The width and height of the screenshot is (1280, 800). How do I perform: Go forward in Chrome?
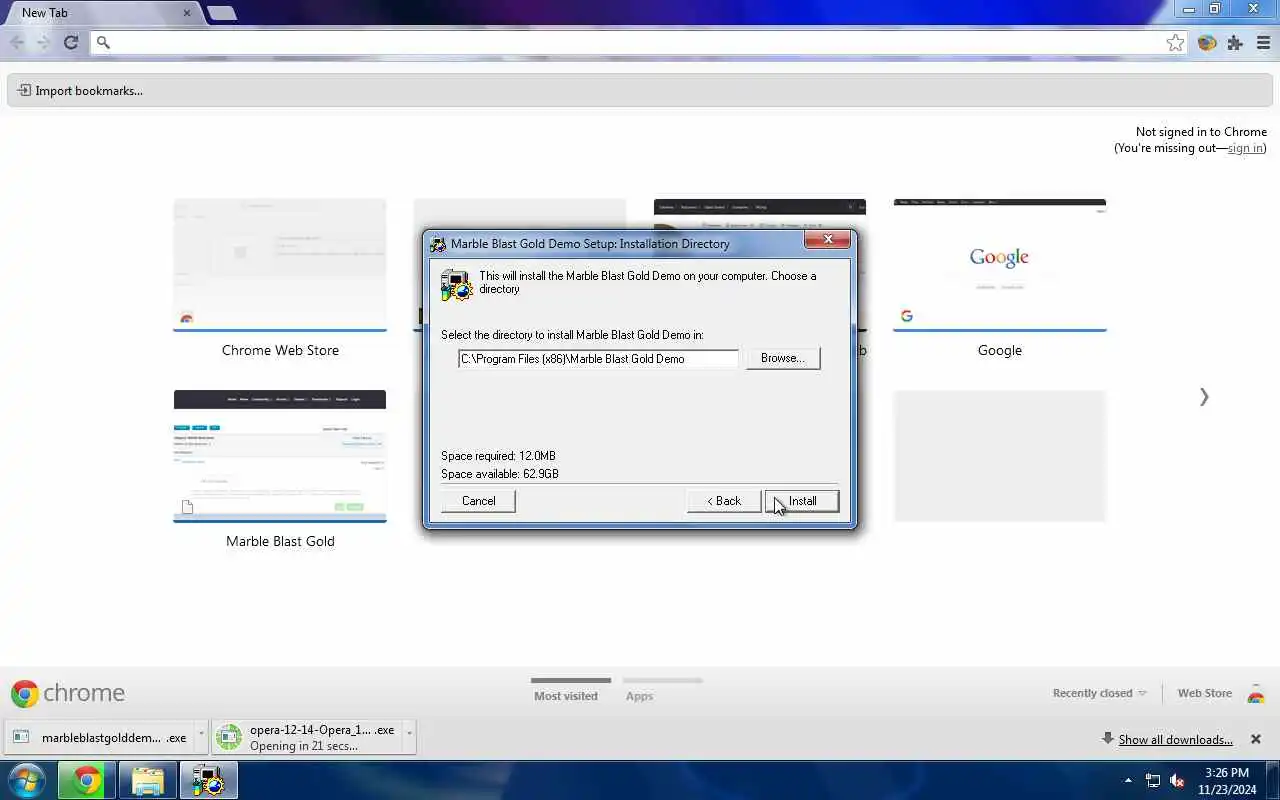click(43, 42)
